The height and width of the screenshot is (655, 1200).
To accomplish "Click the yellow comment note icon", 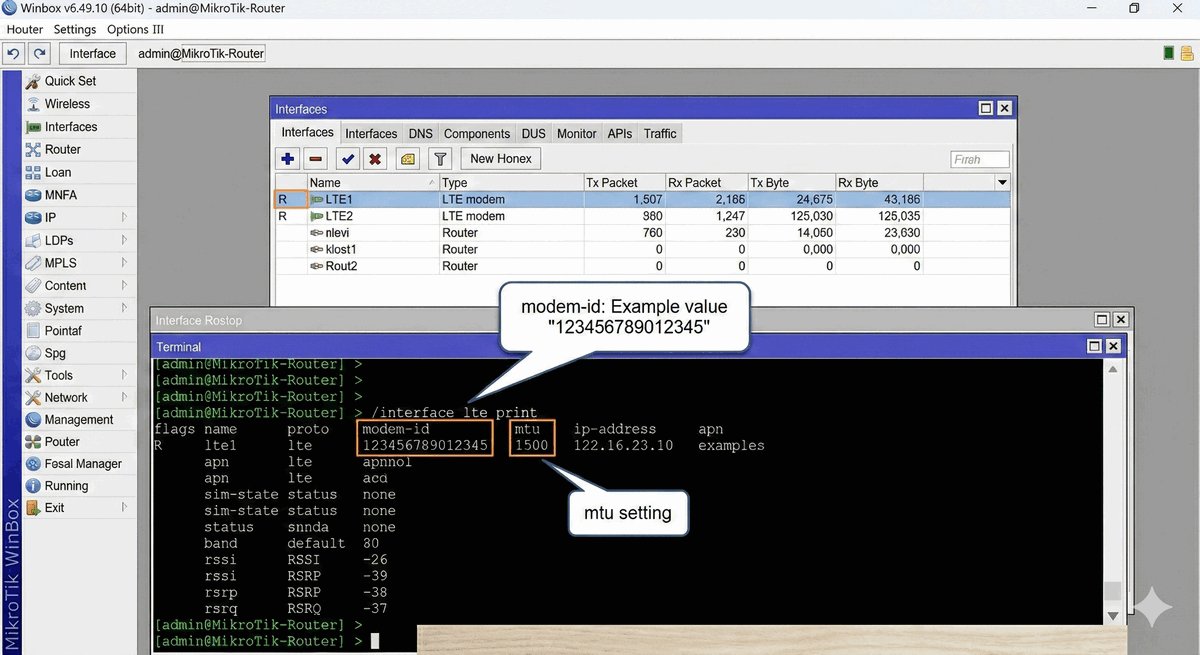I will [408, 159].
